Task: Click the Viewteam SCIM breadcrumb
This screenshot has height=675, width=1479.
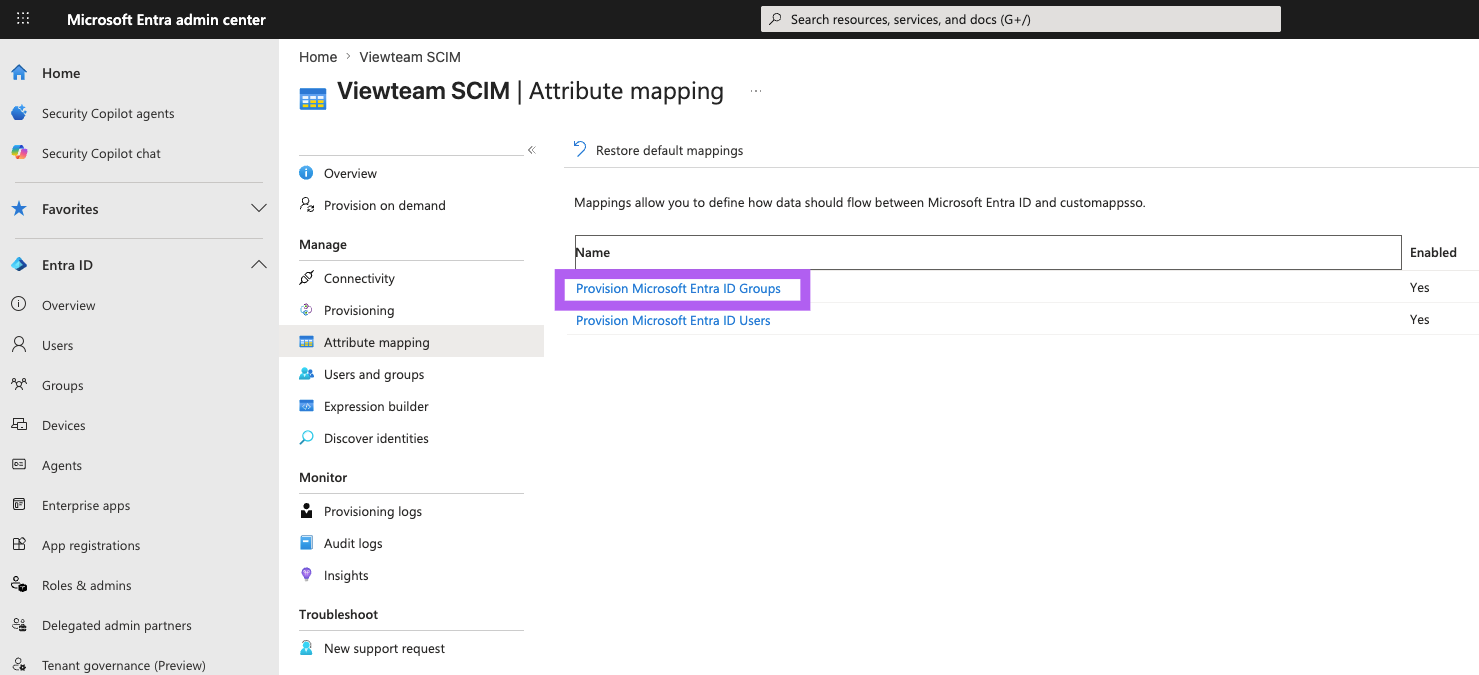Action: [410, 57]
